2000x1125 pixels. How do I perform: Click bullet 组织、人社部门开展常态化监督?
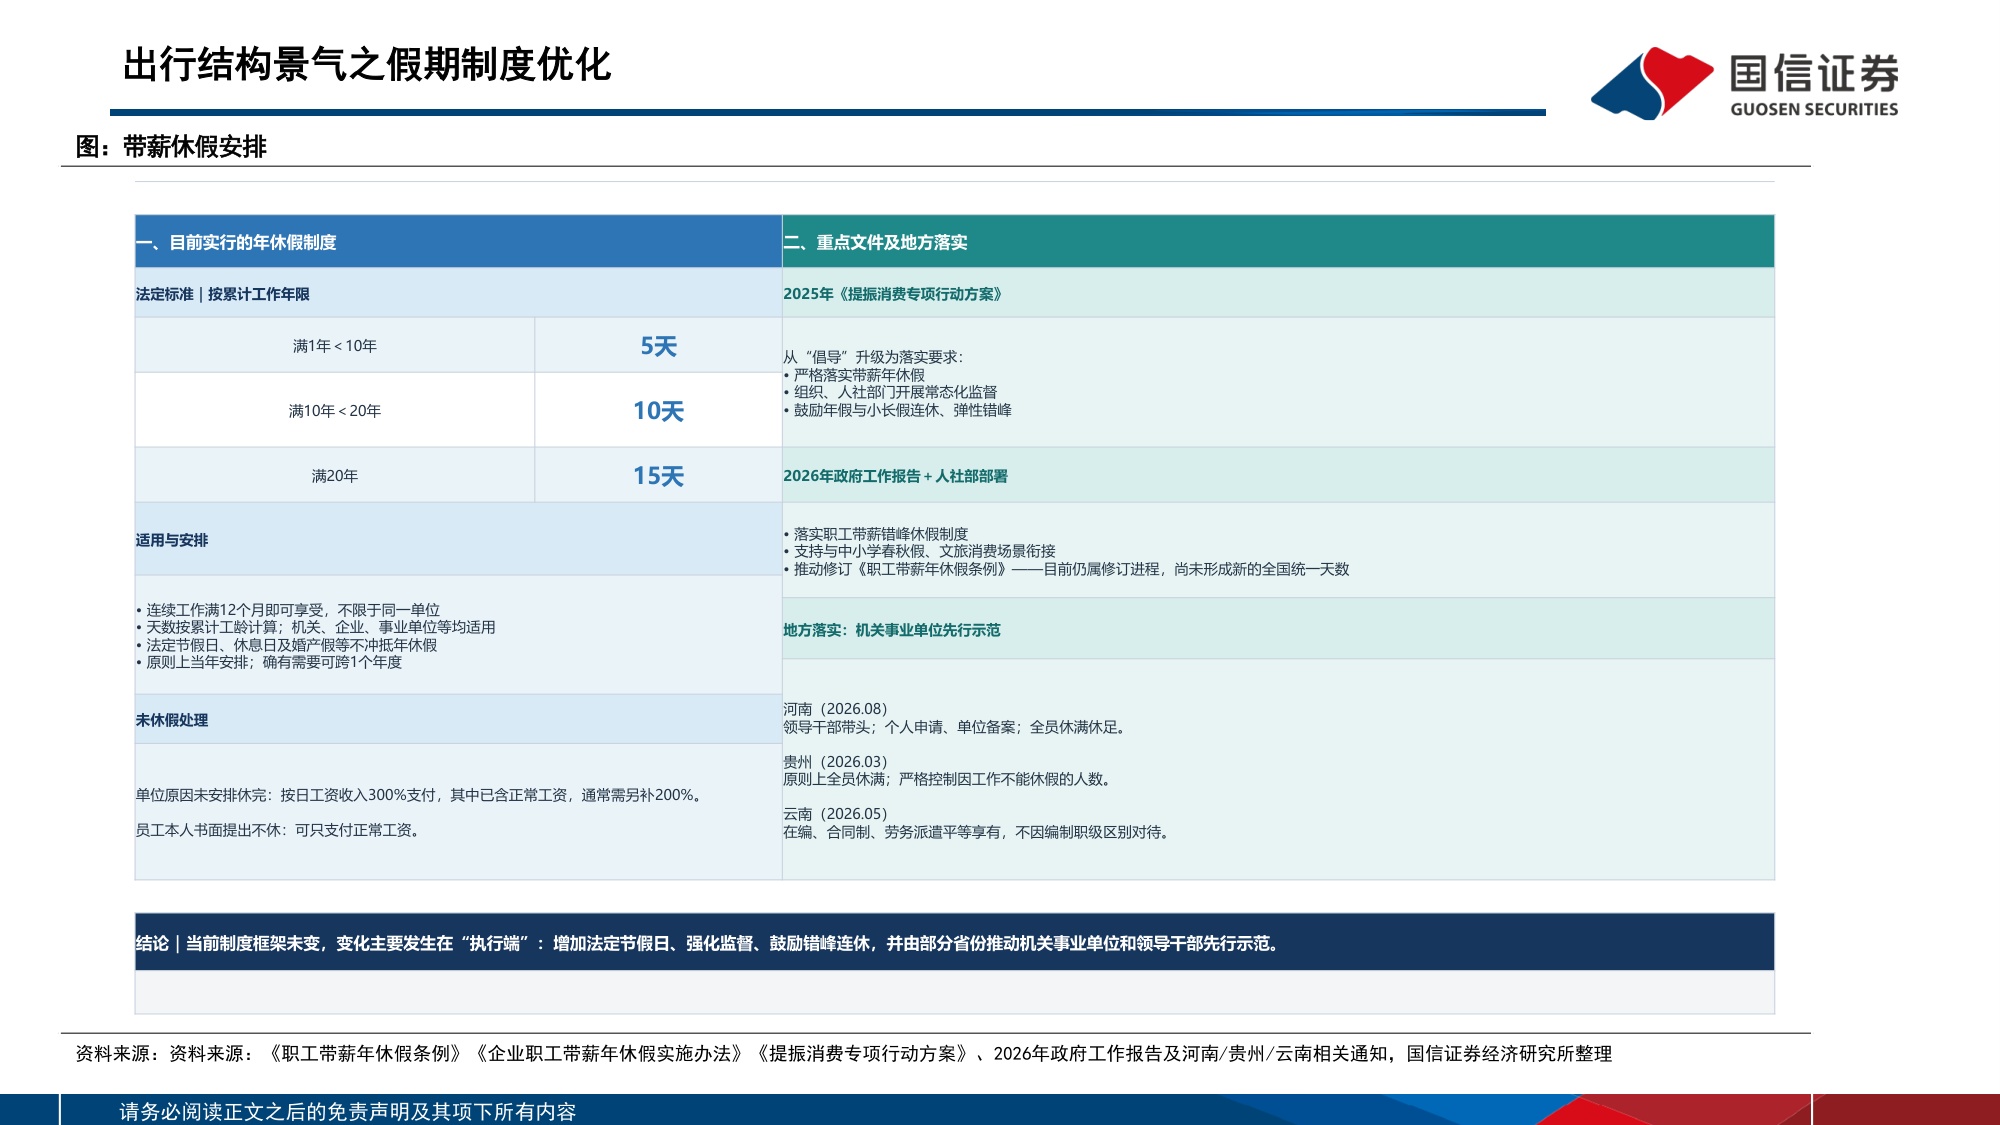890,392
